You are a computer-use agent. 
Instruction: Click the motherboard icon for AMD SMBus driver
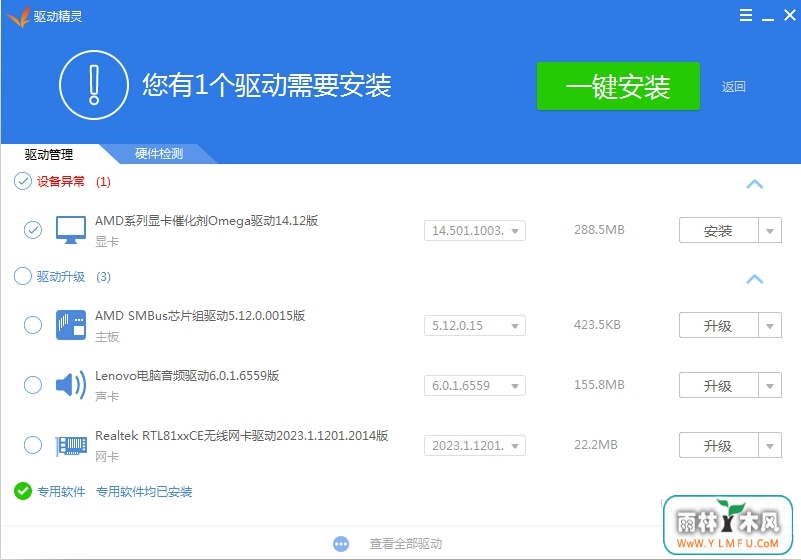point(70,325)
